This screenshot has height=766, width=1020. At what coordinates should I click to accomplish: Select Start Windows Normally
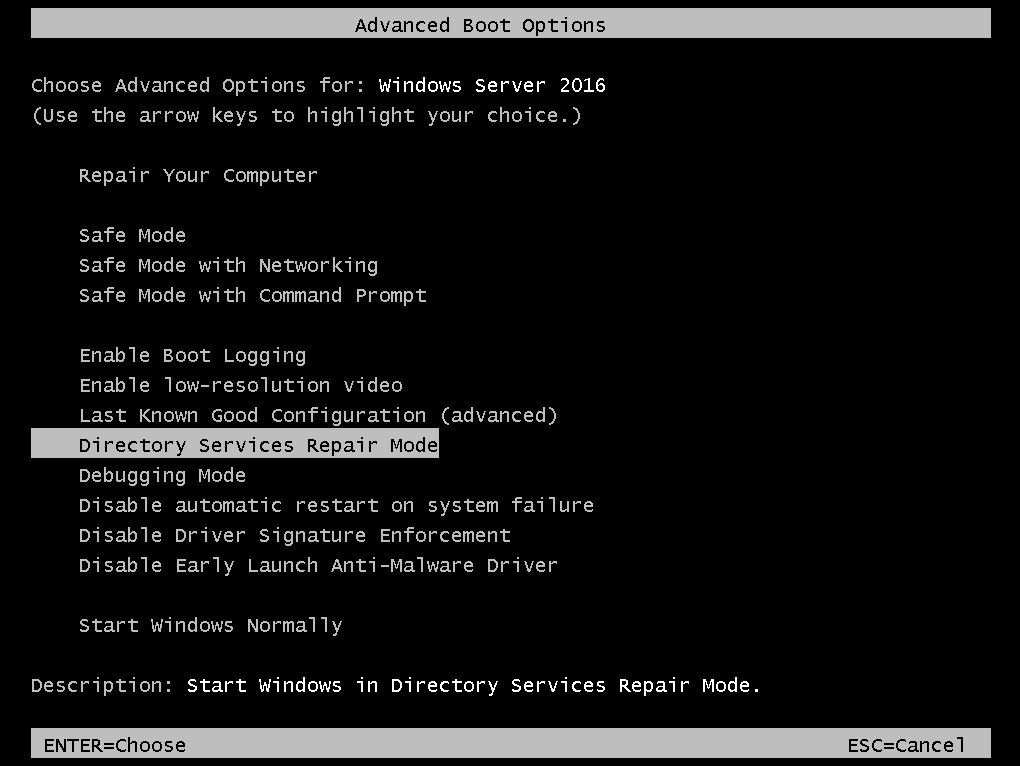point(210,626)
